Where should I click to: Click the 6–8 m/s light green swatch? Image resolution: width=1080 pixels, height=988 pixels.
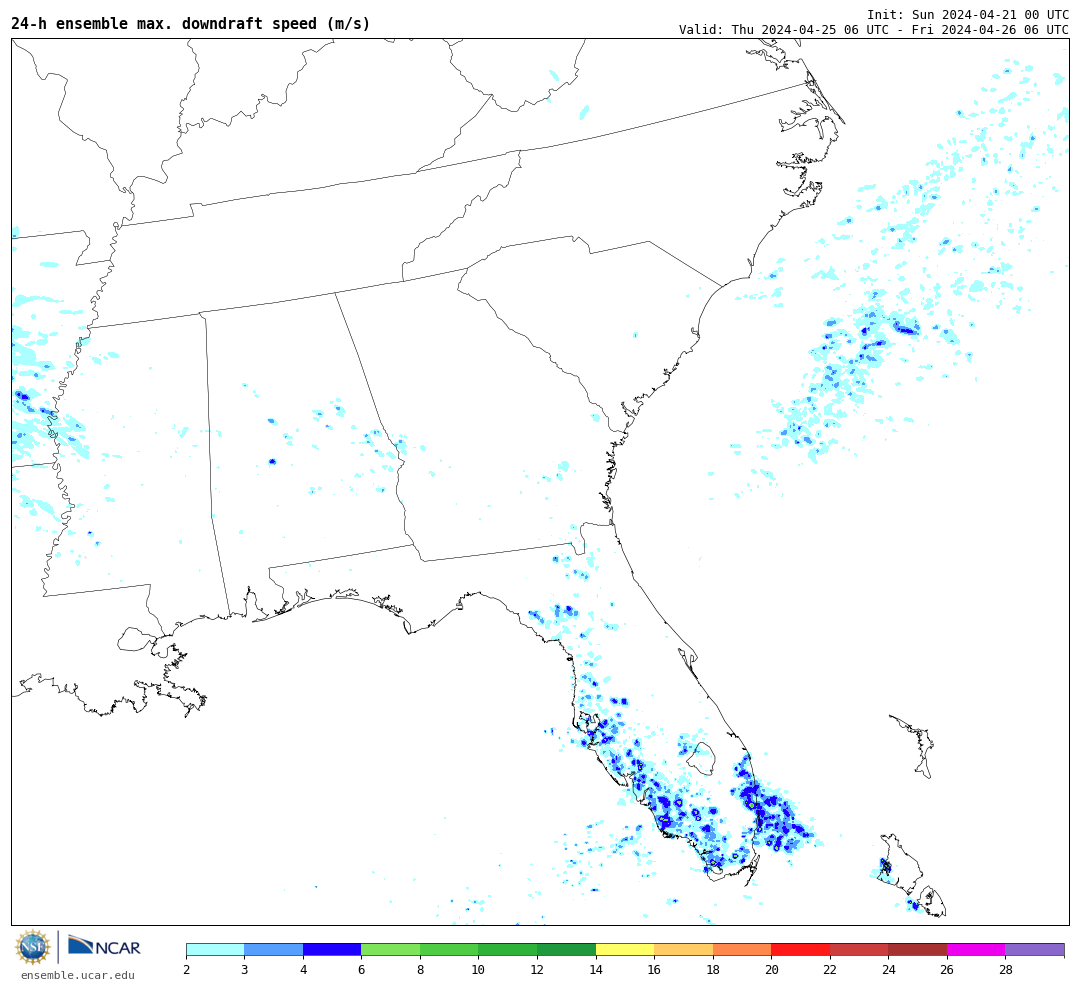click(391, 949)
